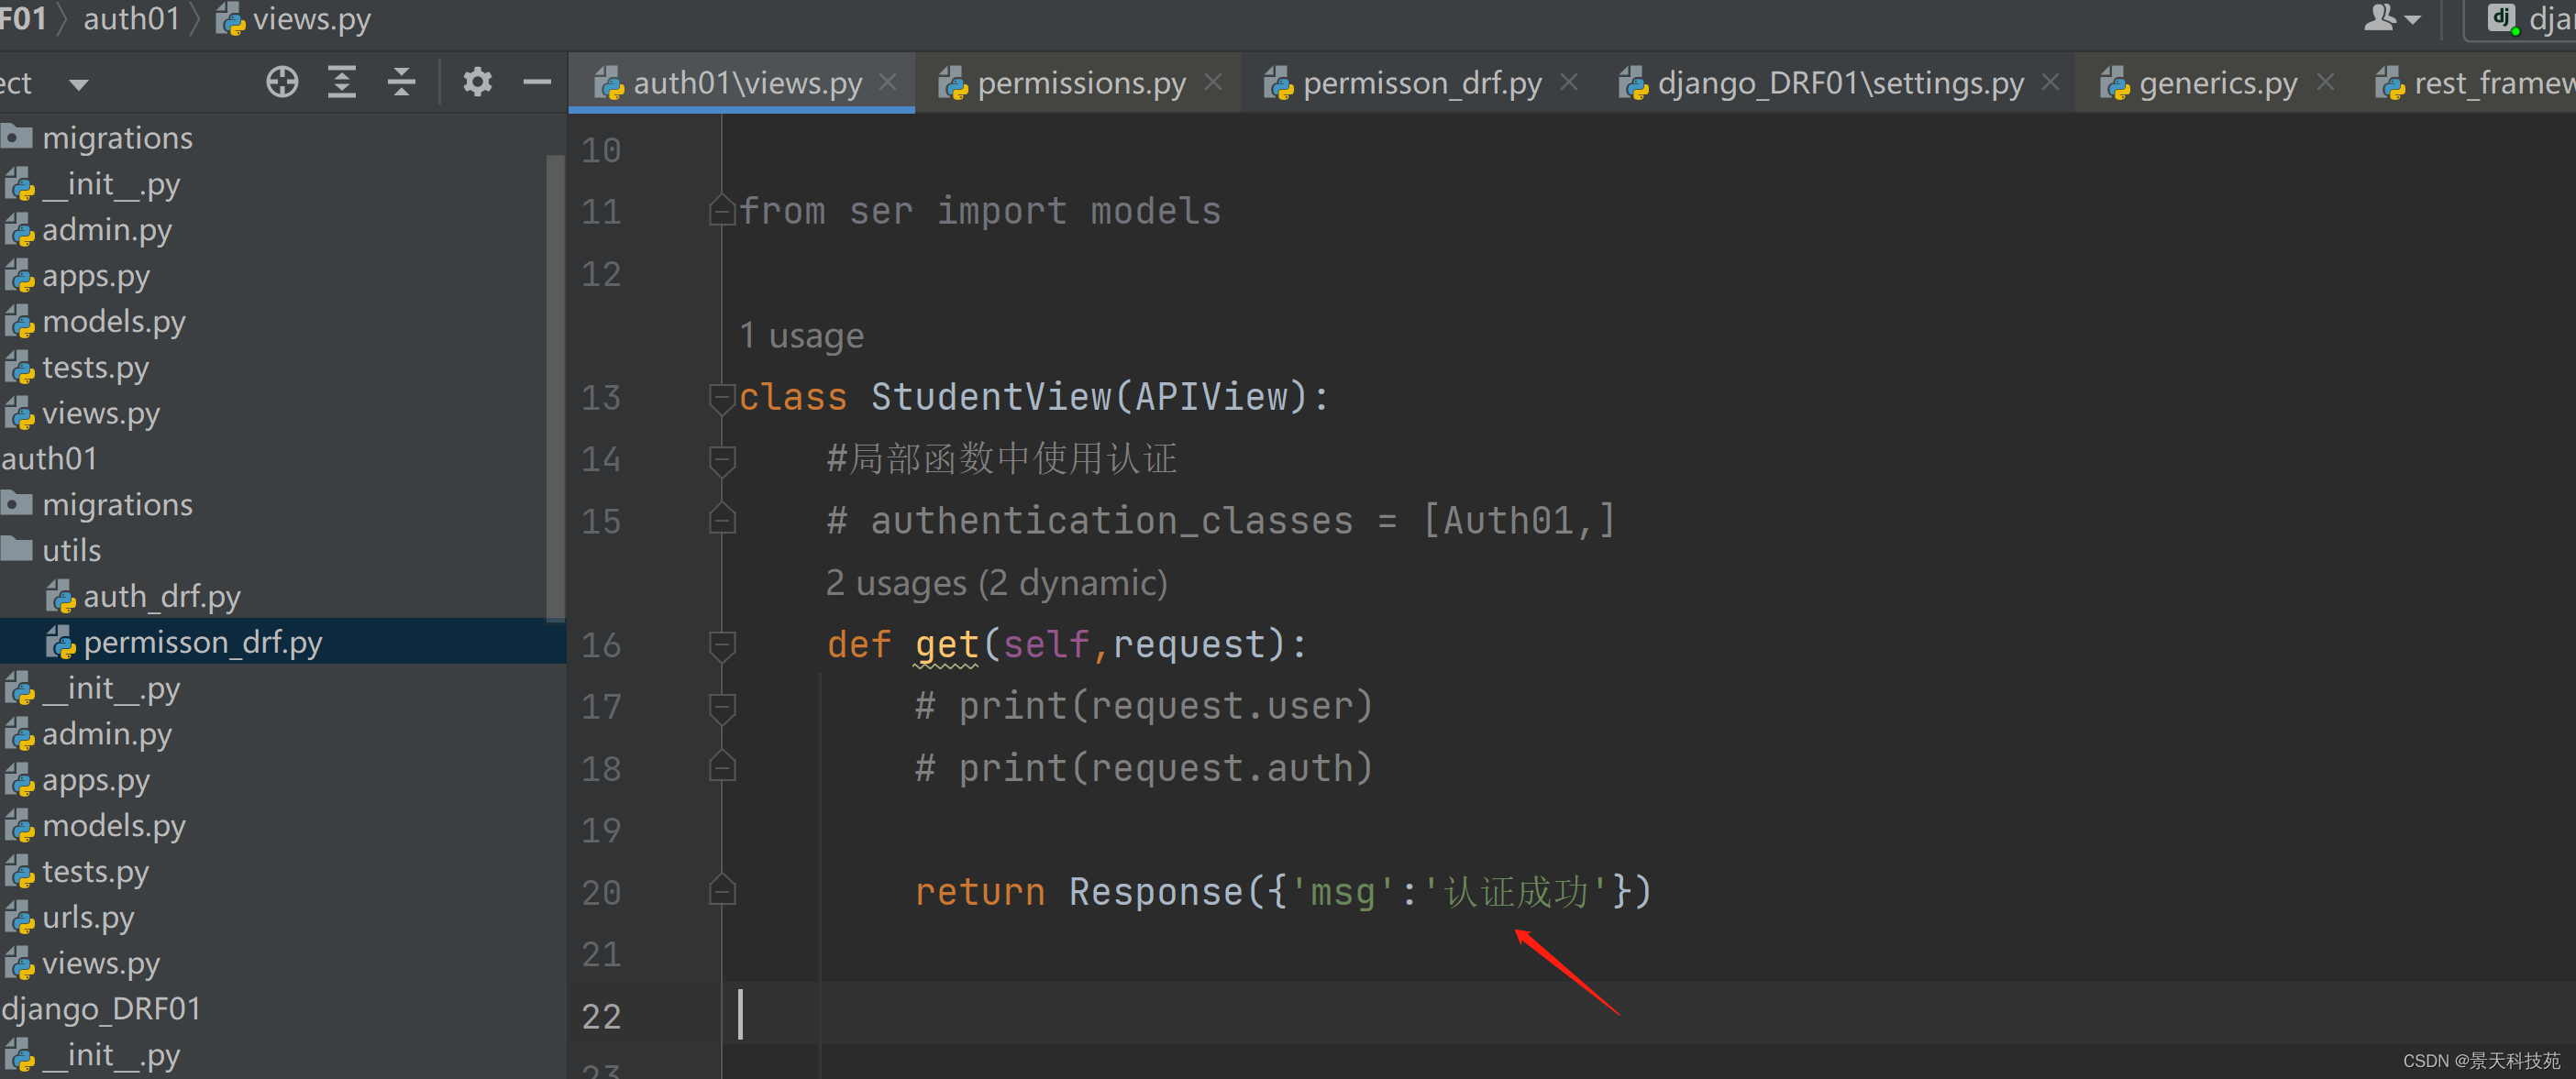Viewport: 2576px width, 1079px height.
Task: Close the django_DRF01\settings.py tab
Action: (2050, 82)
